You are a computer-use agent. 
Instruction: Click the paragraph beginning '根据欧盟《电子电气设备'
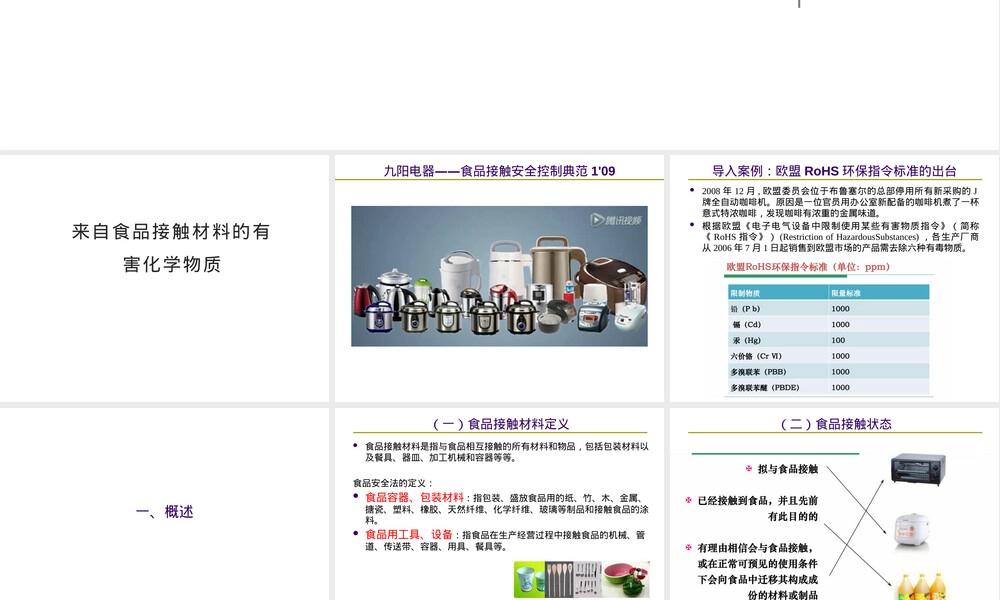(841, 237)
